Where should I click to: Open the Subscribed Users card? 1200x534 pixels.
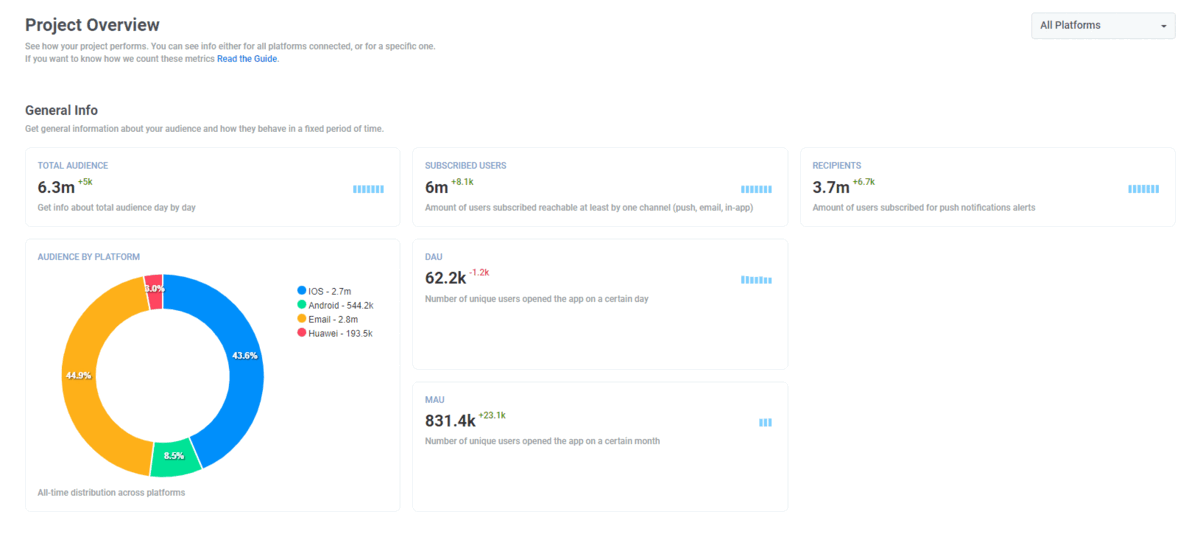599,187
